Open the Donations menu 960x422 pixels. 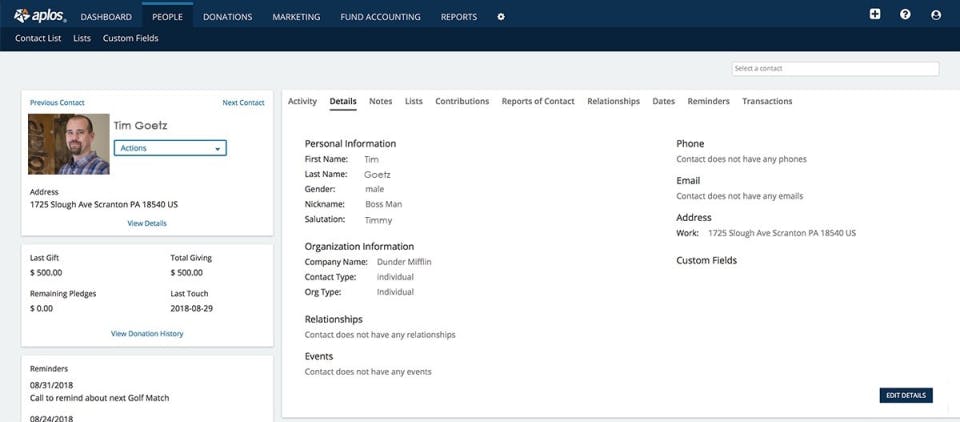point(228,17)
